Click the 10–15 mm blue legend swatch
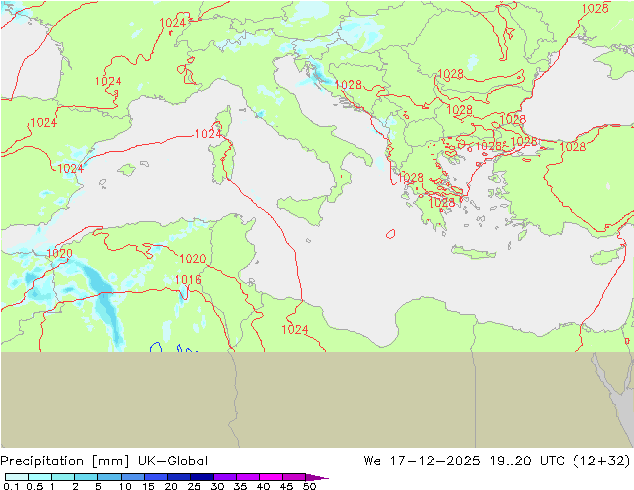The height and width of the screenshot is (490, 634). pyautogui.click(x=133, y=477)
